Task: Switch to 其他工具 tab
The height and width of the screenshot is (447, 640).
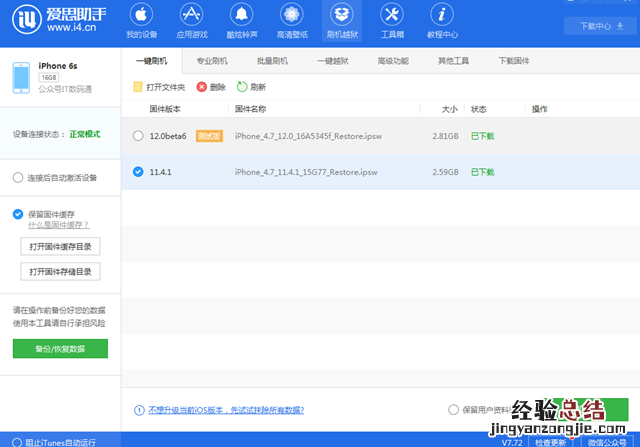Action: coord(453,61)
